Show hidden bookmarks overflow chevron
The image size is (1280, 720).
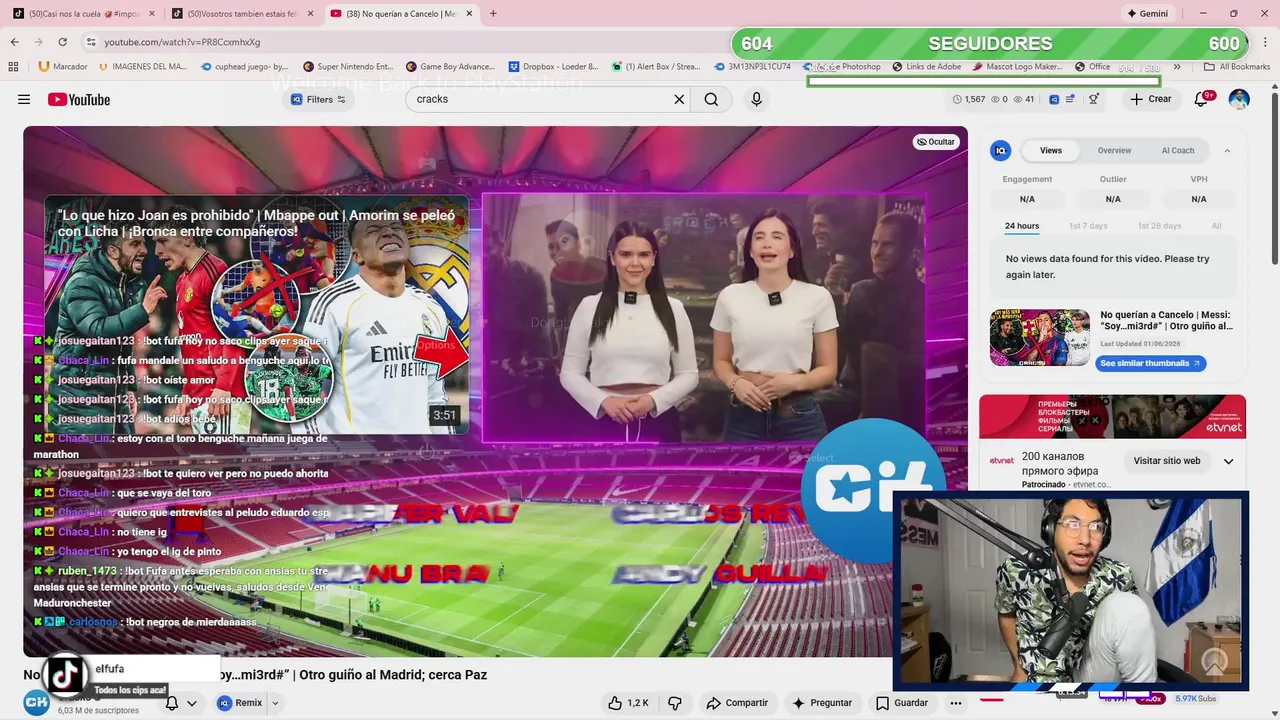coord(1177,67)
